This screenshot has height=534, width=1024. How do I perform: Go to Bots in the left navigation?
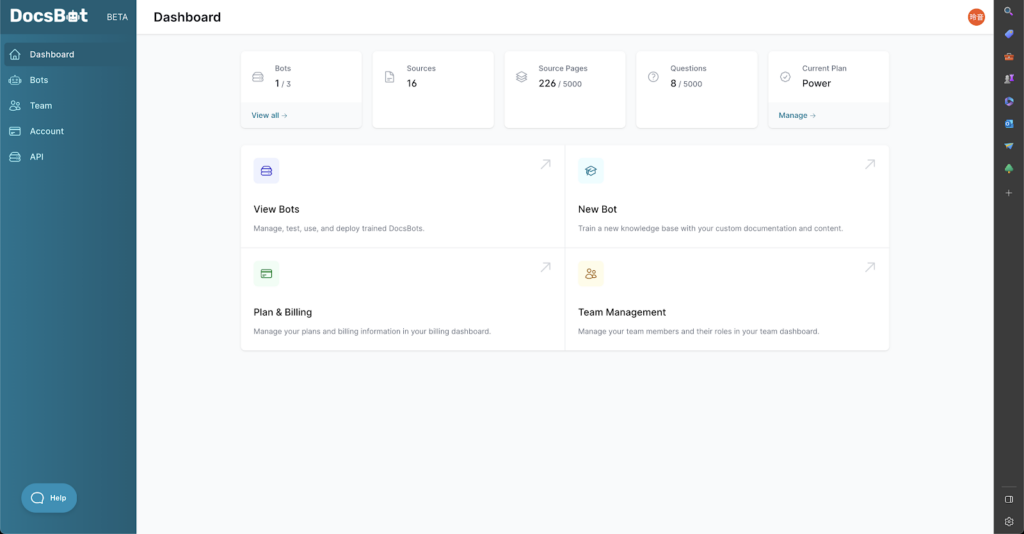point(38,80)
